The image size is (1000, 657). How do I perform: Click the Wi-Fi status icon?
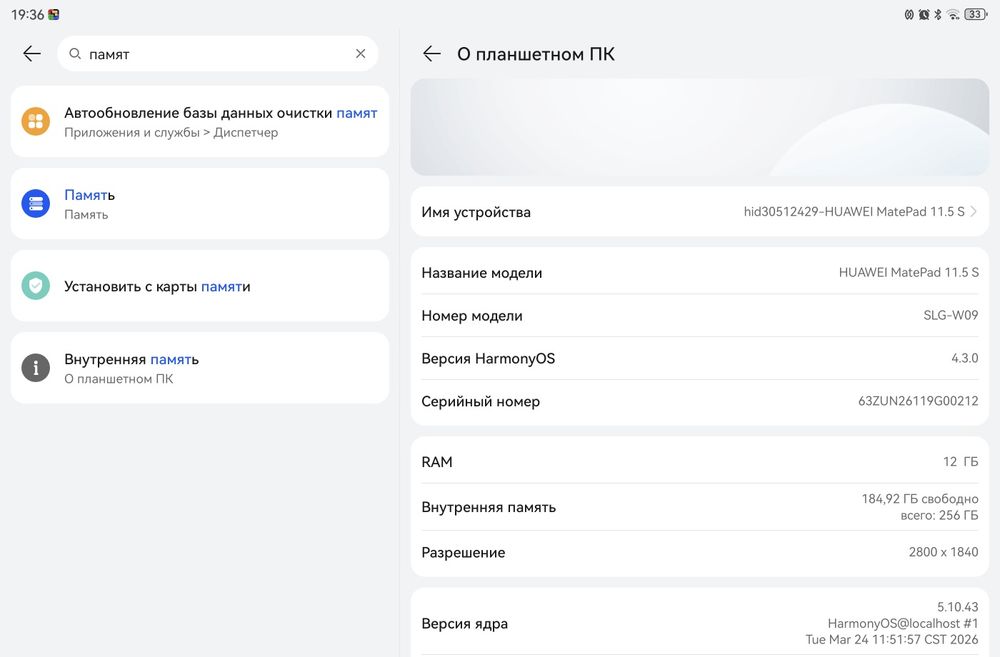tap(953, 14)
